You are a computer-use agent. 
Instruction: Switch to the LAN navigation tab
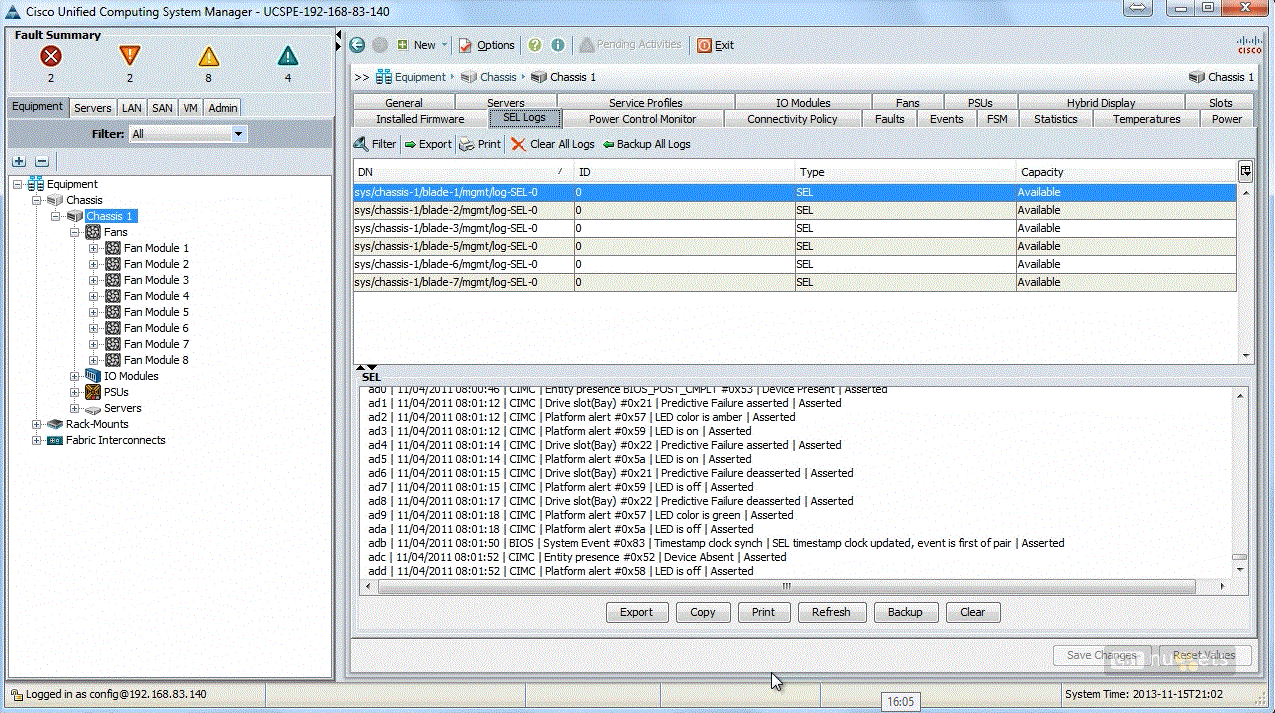[x=132, y=108]
